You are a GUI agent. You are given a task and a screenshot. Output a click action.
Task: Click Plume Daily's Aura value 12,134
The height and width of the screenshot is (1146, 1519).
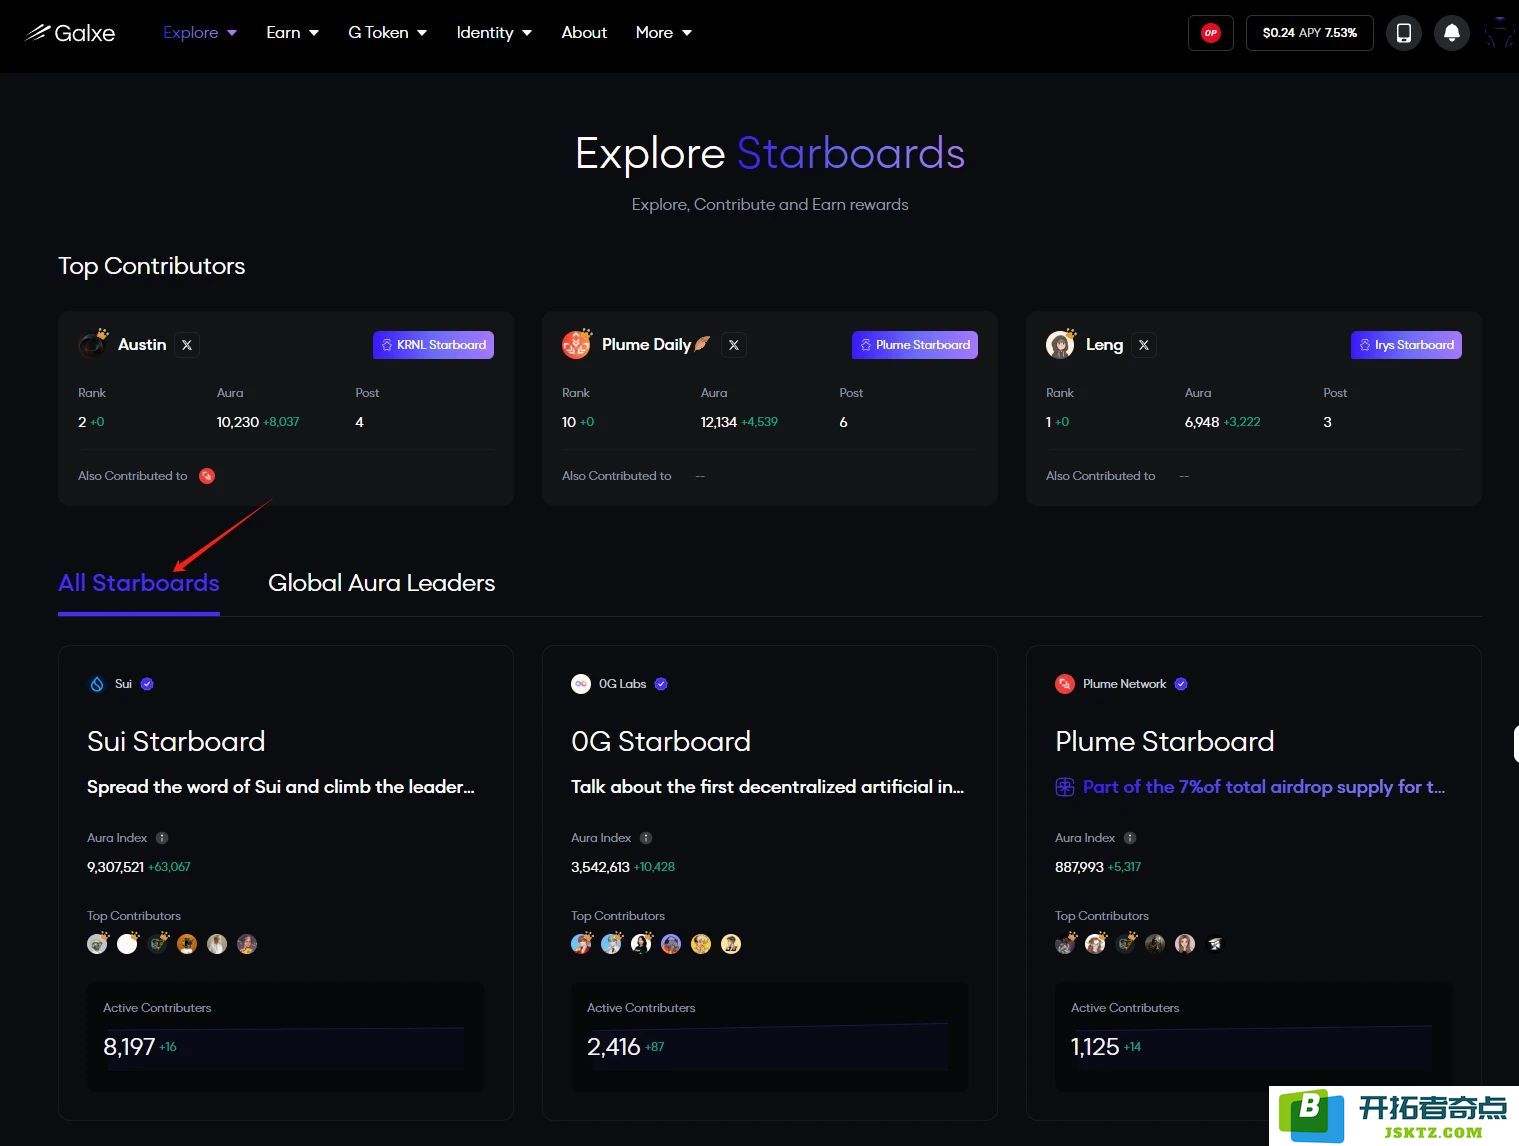(719, 422)
